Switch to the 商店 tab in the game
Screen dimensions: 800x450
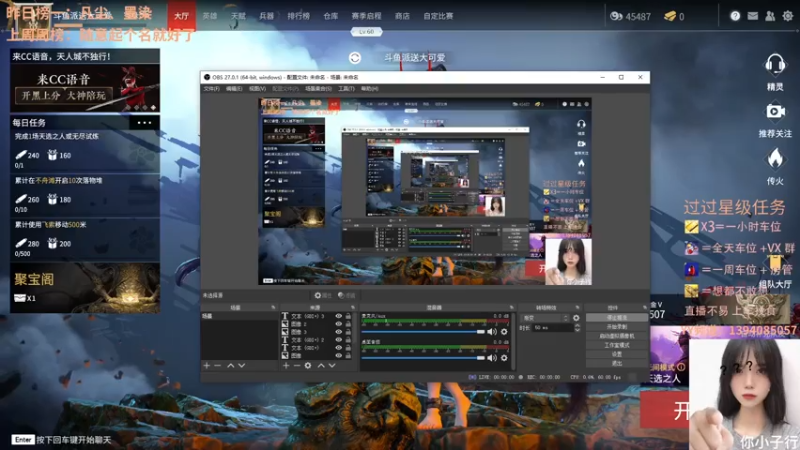pyautogui.click(x=402, y=16)
